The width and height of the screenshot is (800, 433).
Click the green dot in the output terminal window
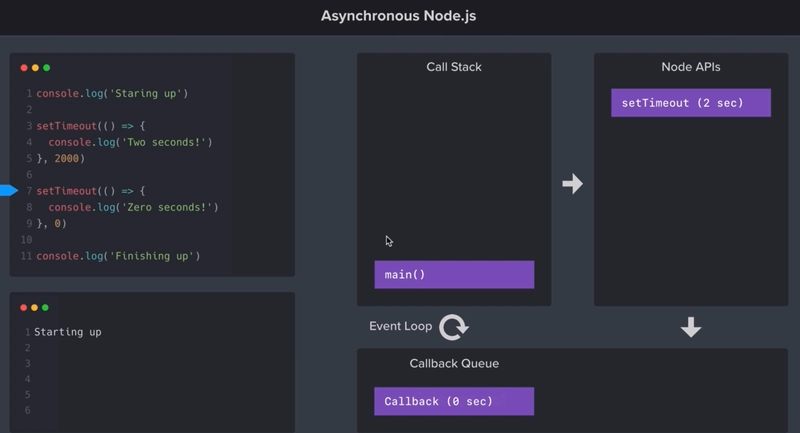click(x=45, y=308)
